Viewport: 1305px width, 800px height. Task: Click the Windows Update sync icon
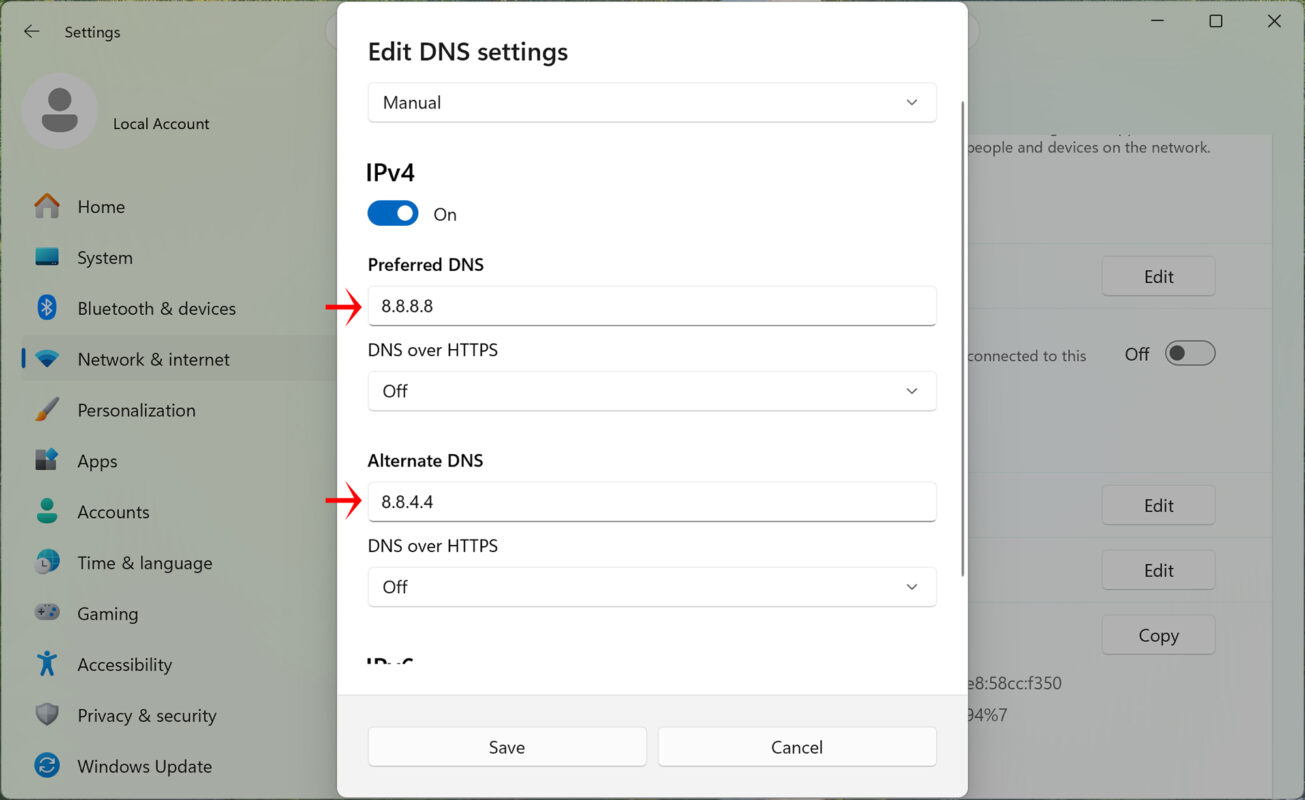(x=47, y=766)
